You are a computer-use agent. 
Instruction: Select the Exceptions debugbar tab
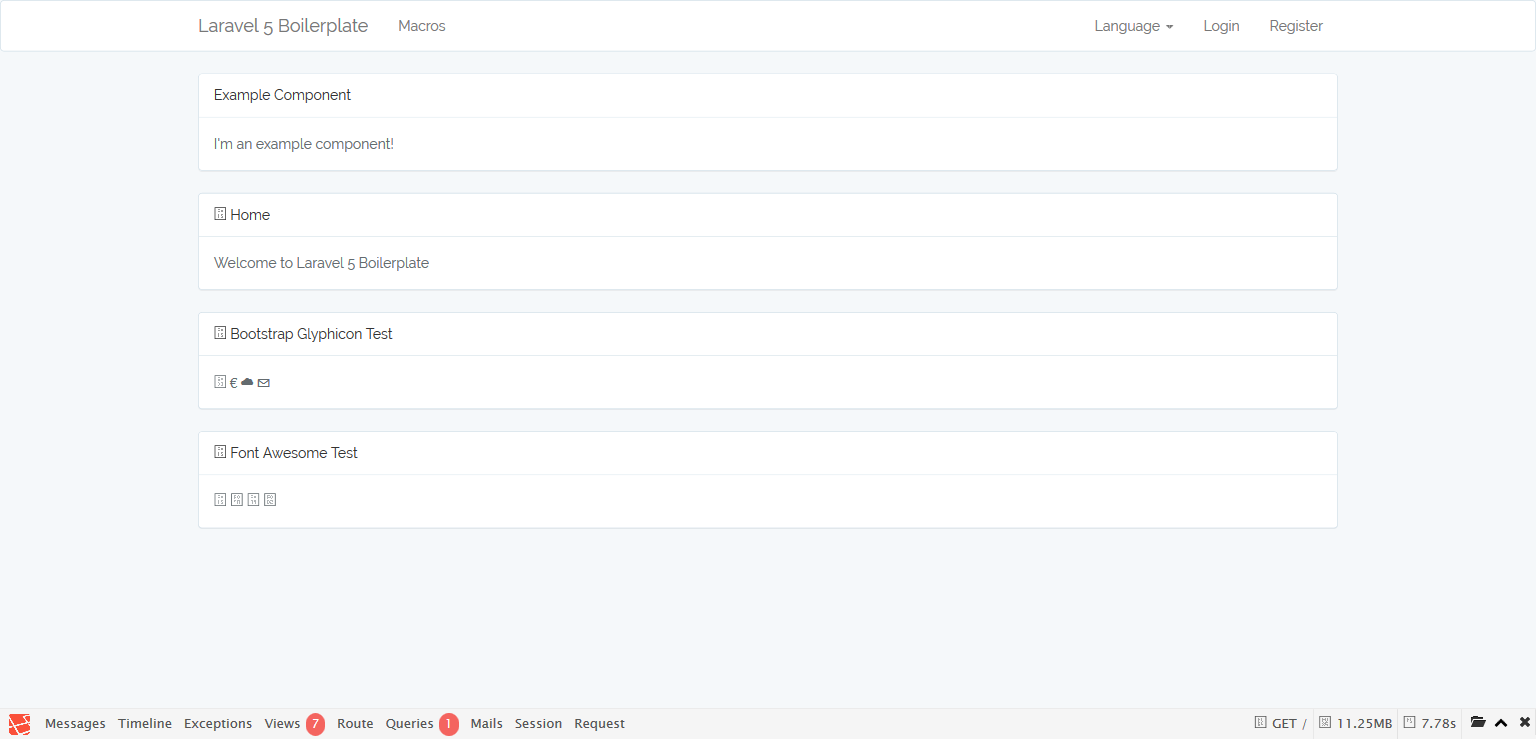(218, 724)
